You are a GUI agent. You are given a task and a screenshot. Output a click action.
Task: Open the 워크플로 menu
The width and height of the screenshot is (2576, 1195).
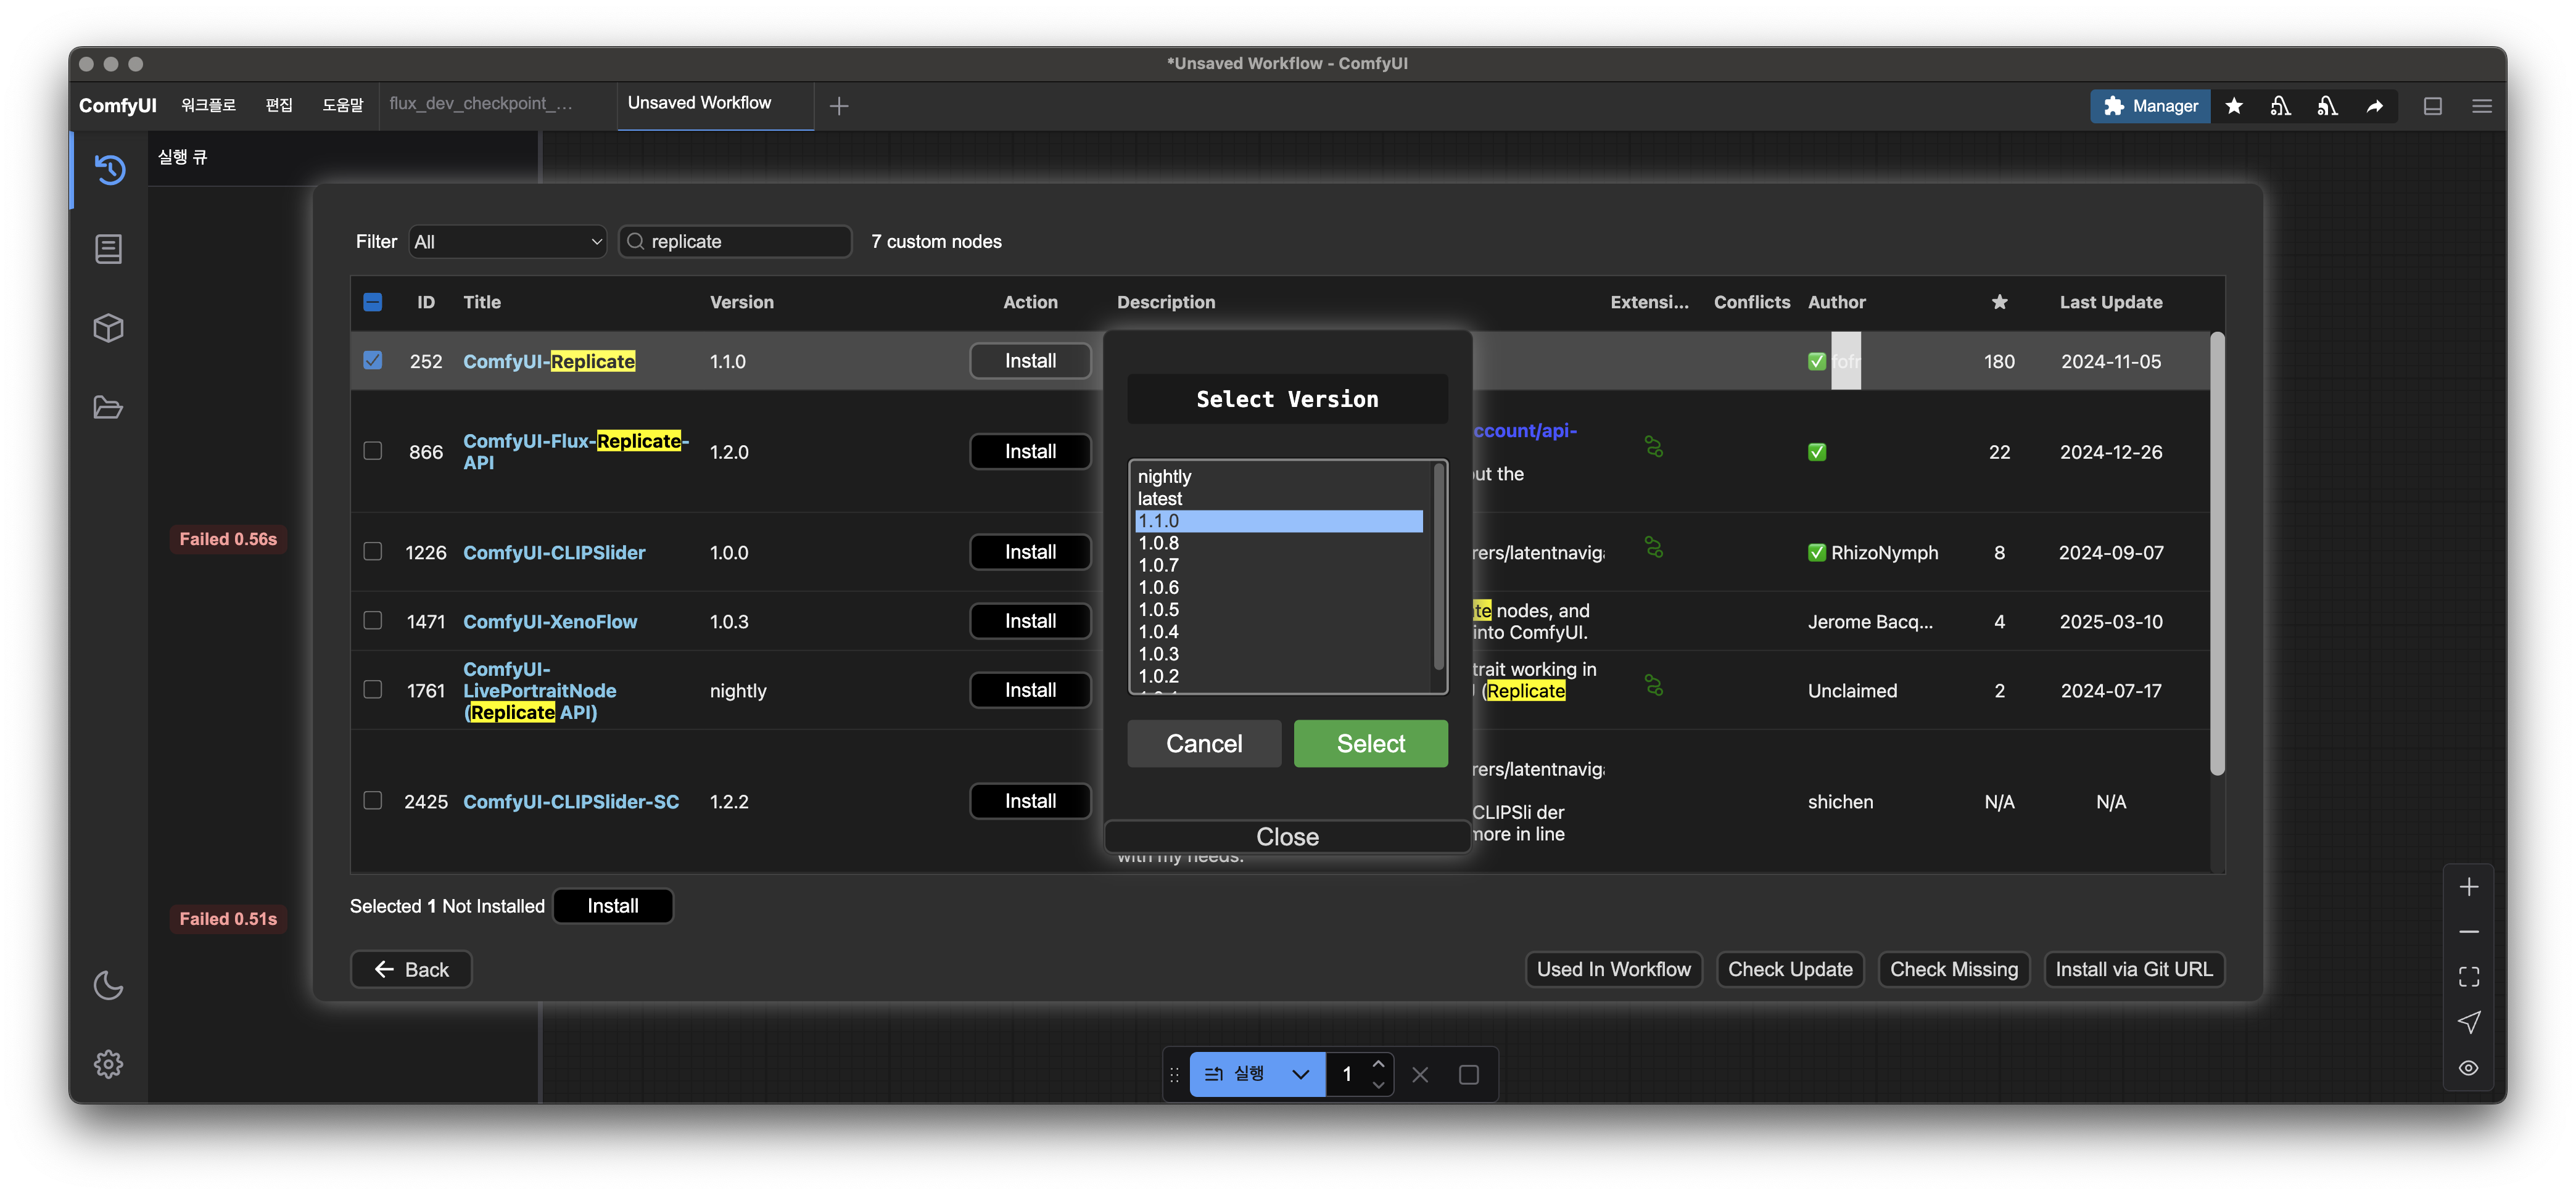point(208,105)
